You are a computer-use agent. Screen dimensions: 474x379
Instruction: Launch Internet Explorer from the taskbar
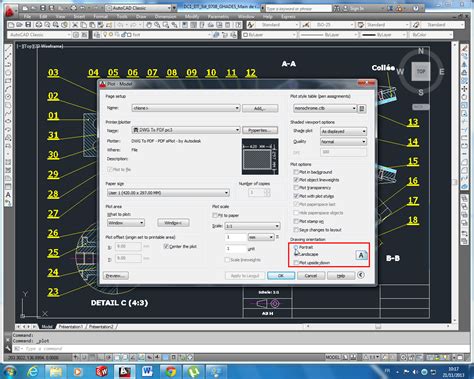(x=32, y=371)
